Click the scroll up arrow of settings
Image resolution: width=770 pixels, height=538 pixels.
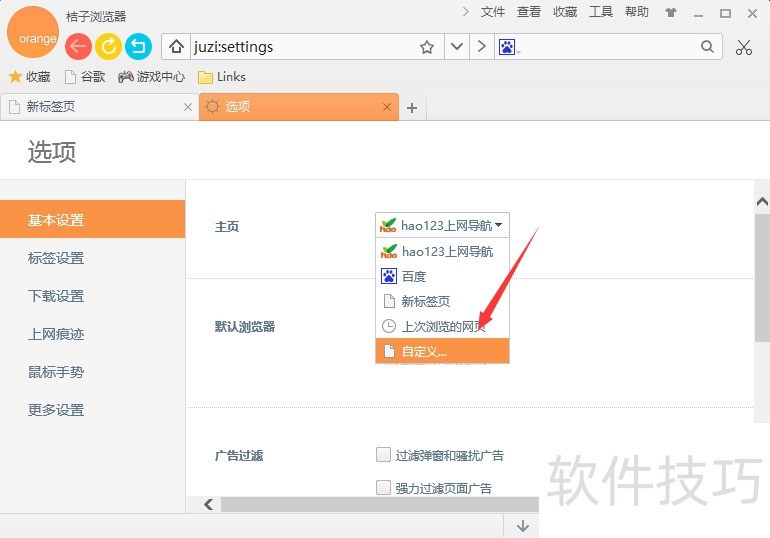point(762,201)
